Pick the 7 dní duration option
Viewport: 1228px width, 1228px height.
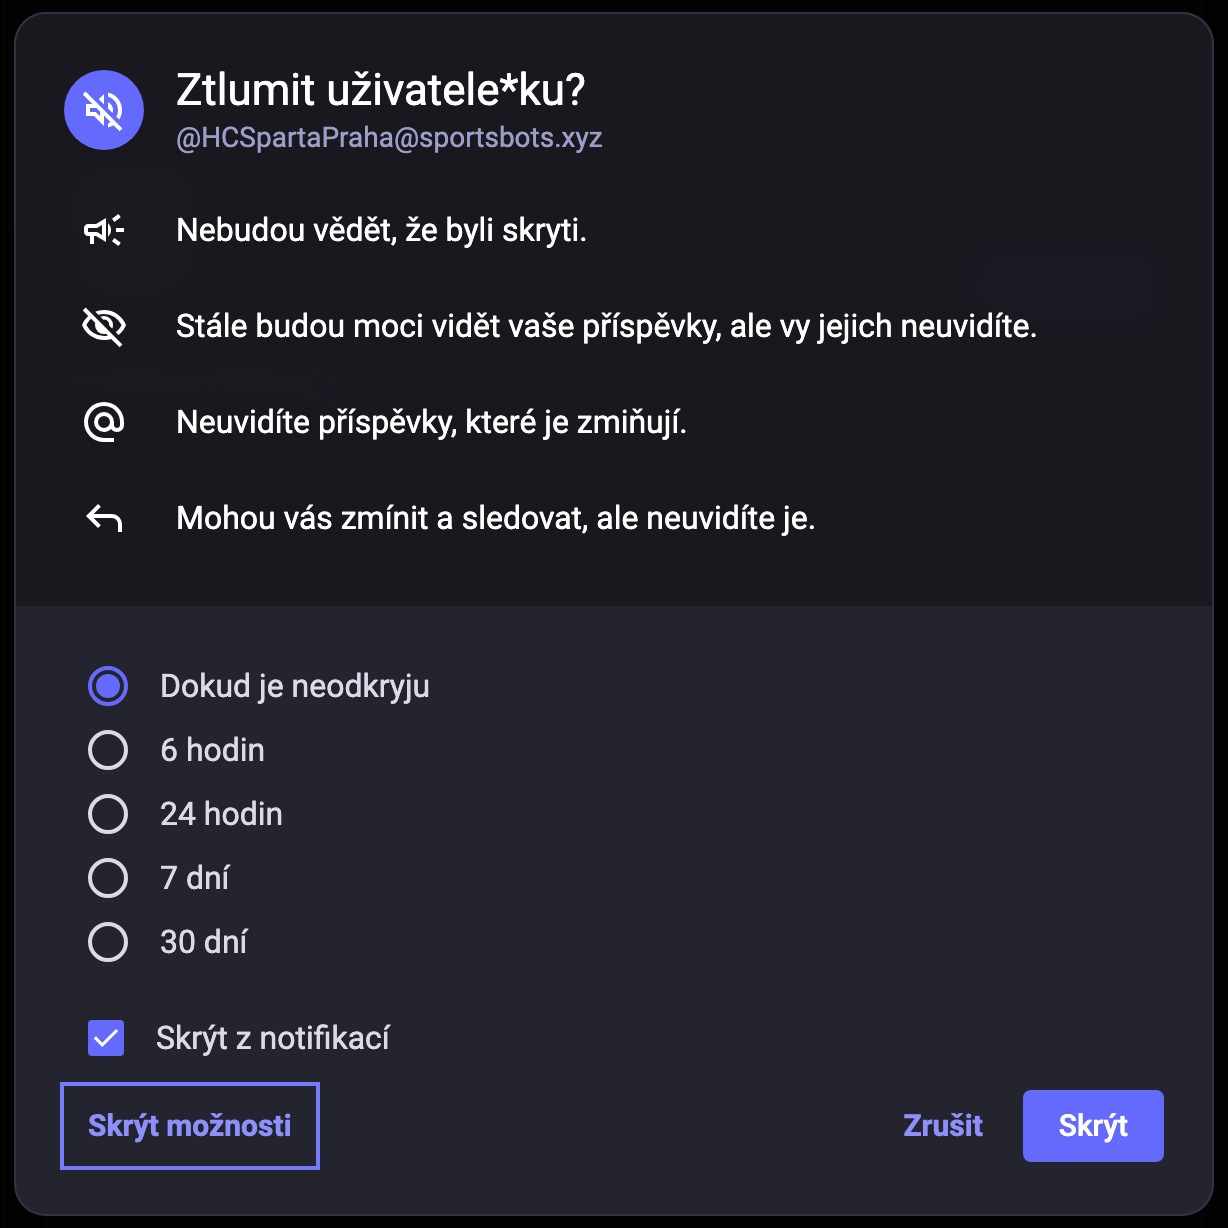pyautogui.click(x=108, y=879)
